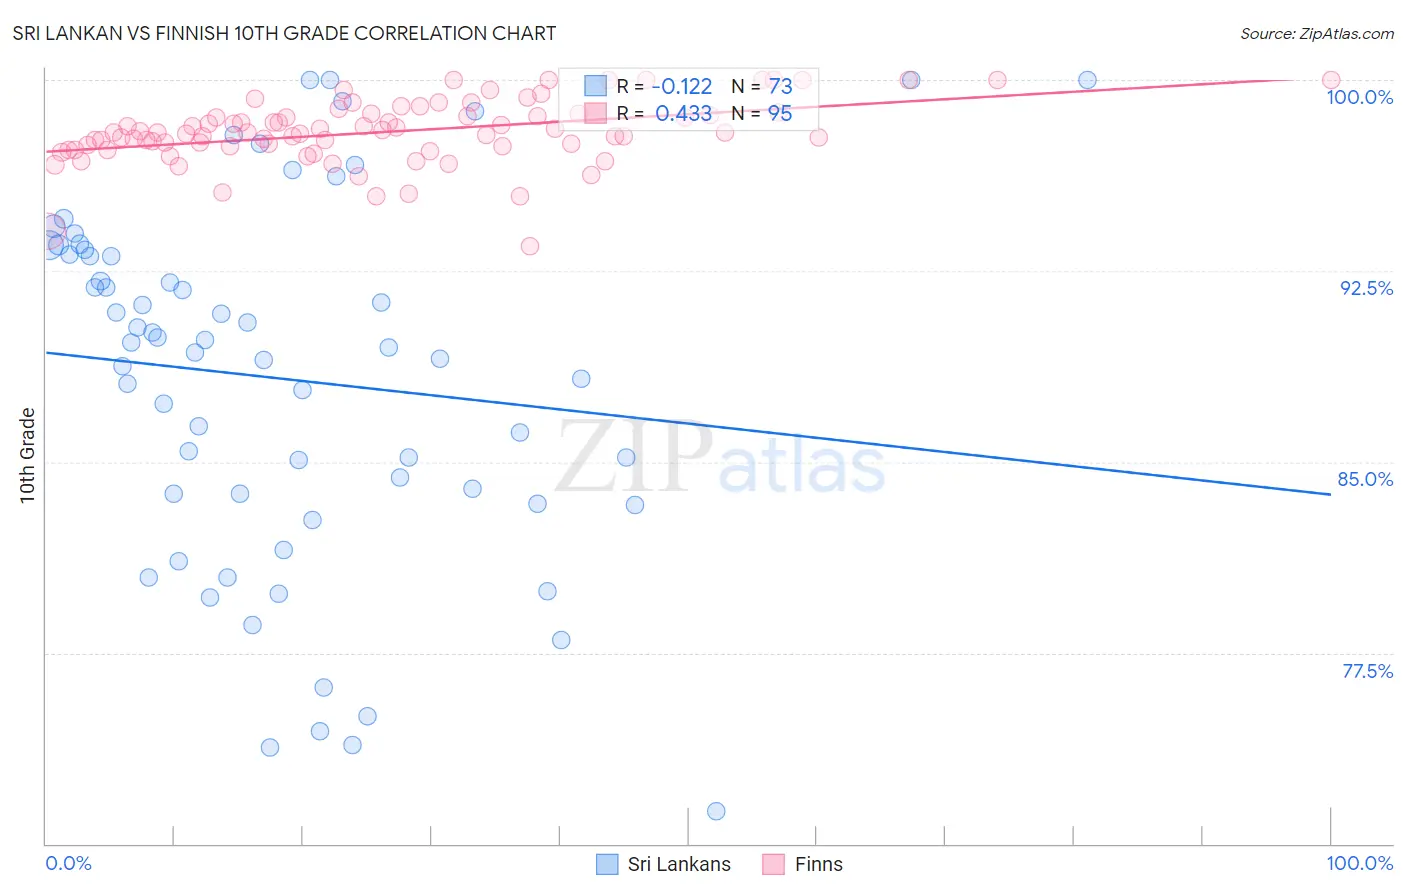Click the blue data point at far right top

pos(1087,80)
